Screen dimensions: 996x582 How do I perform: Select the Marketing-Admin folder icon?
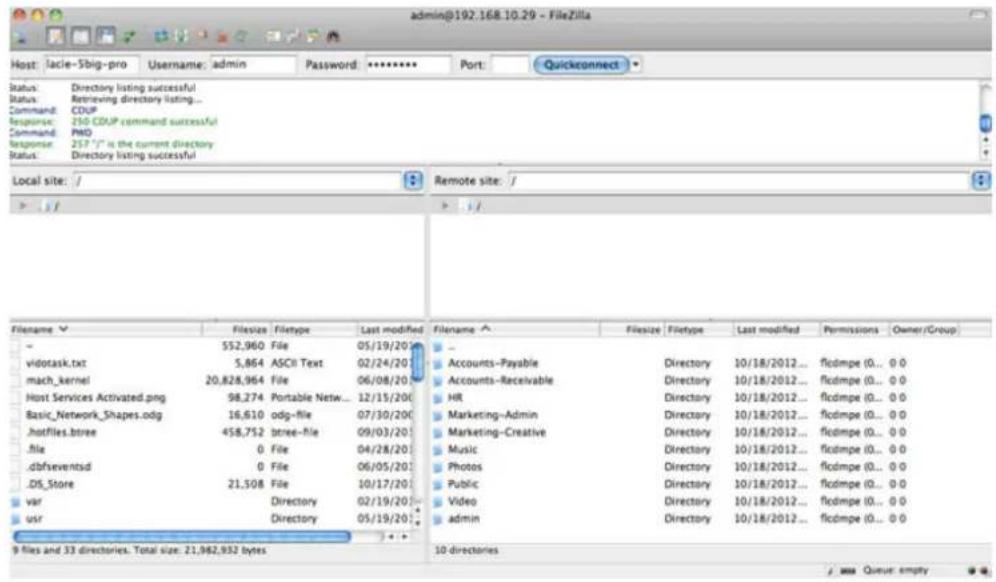[438, 416]
